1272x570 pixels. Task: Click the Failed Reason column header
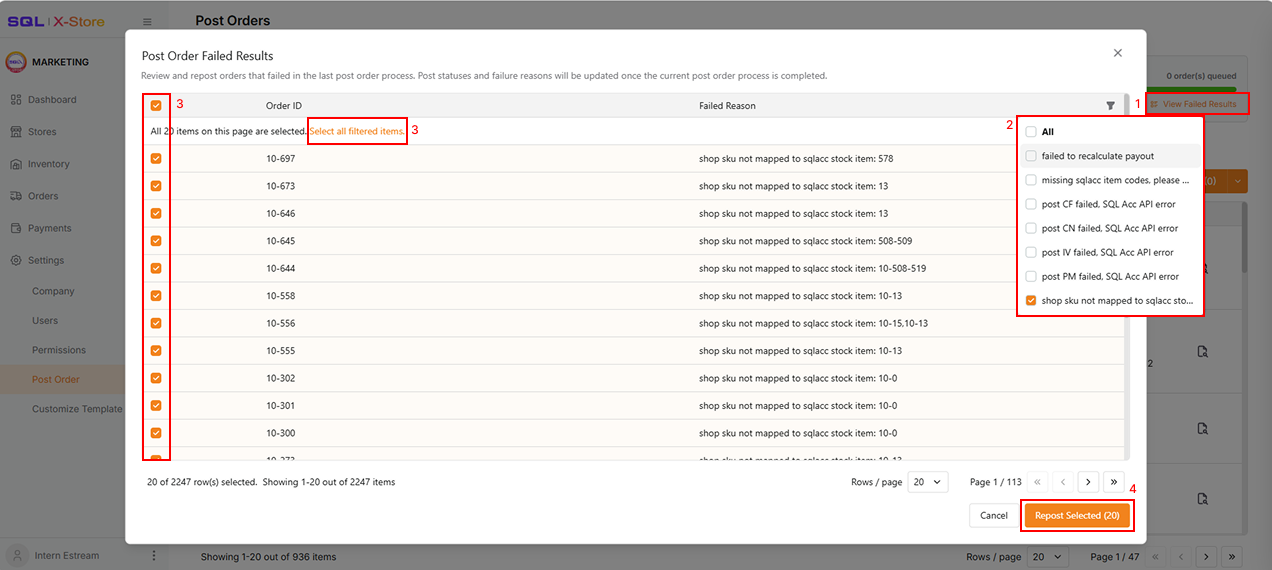click(x=727, y=105)
